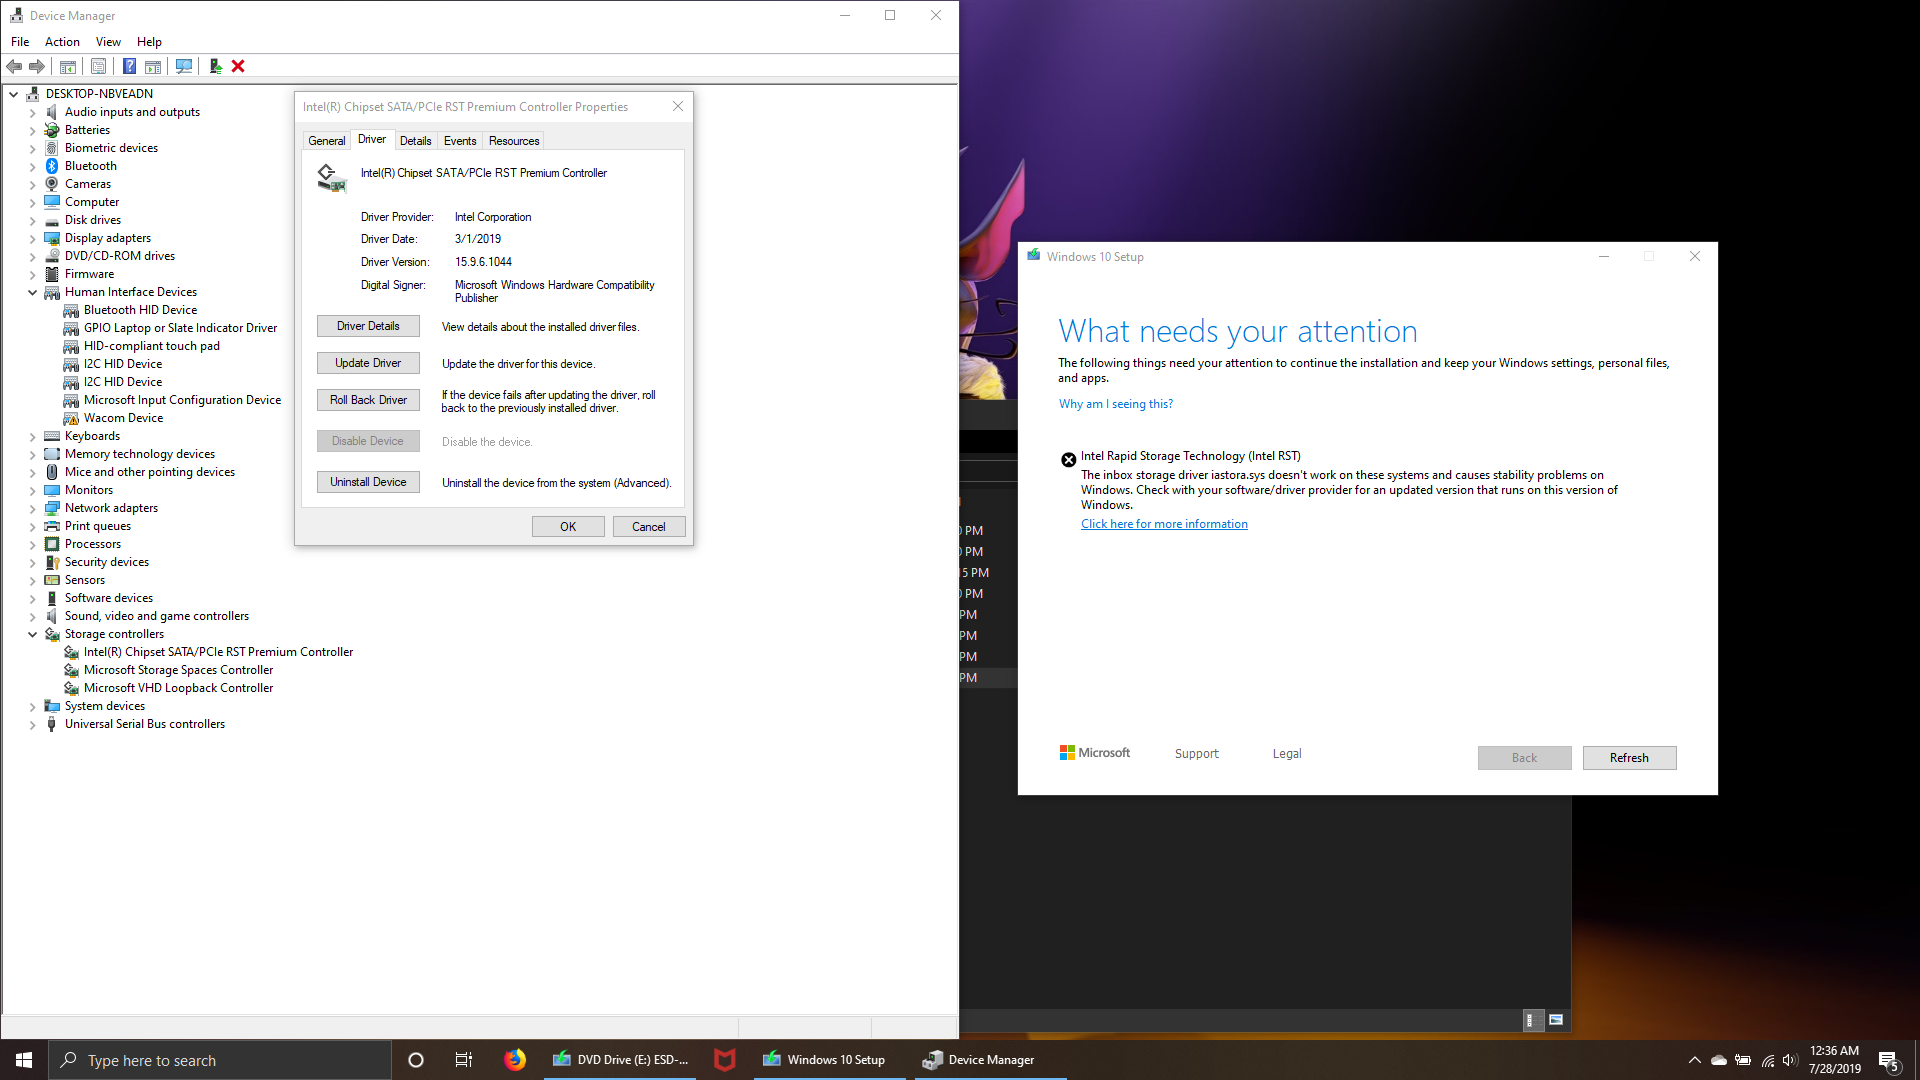Switch to DVD Drive (E:) taskbar window
The height and width of the screenshot is (1080, 1920).
(x=621, y=1060)
